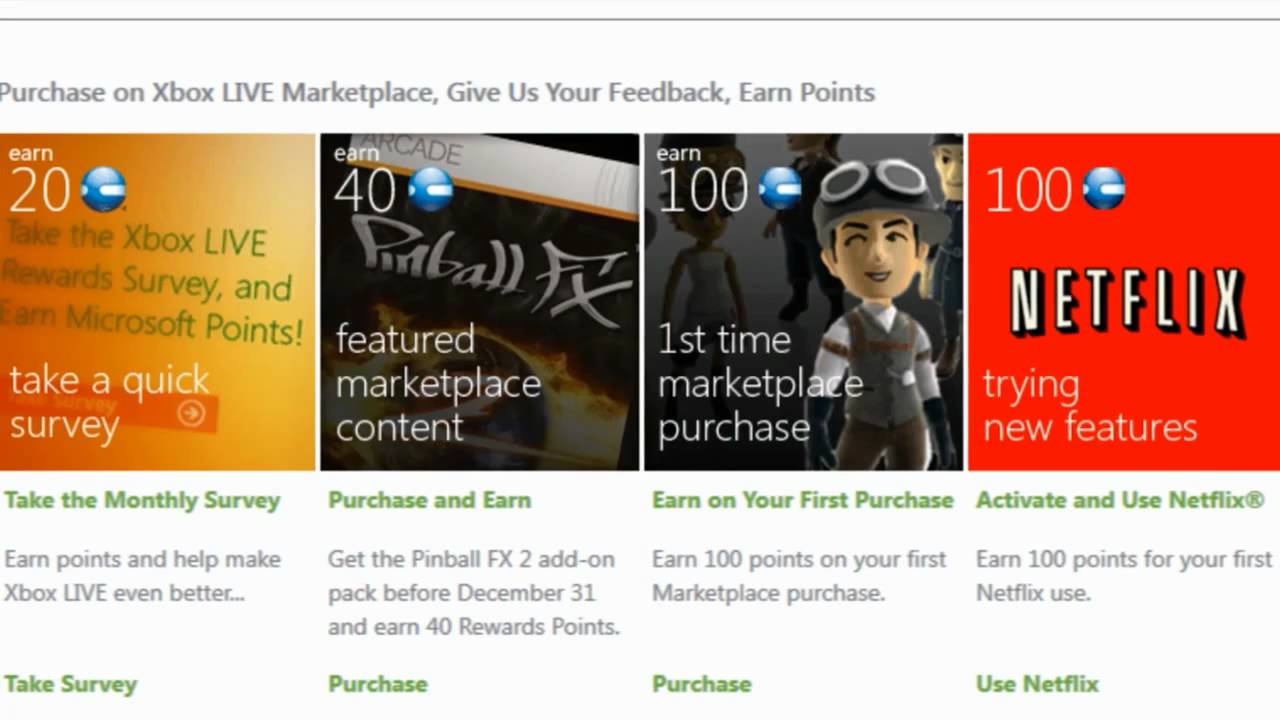Select the 'featured marketplace content' tile text
The width and height of the screenshot is (1280, 720).
click(x=437, y=383)
